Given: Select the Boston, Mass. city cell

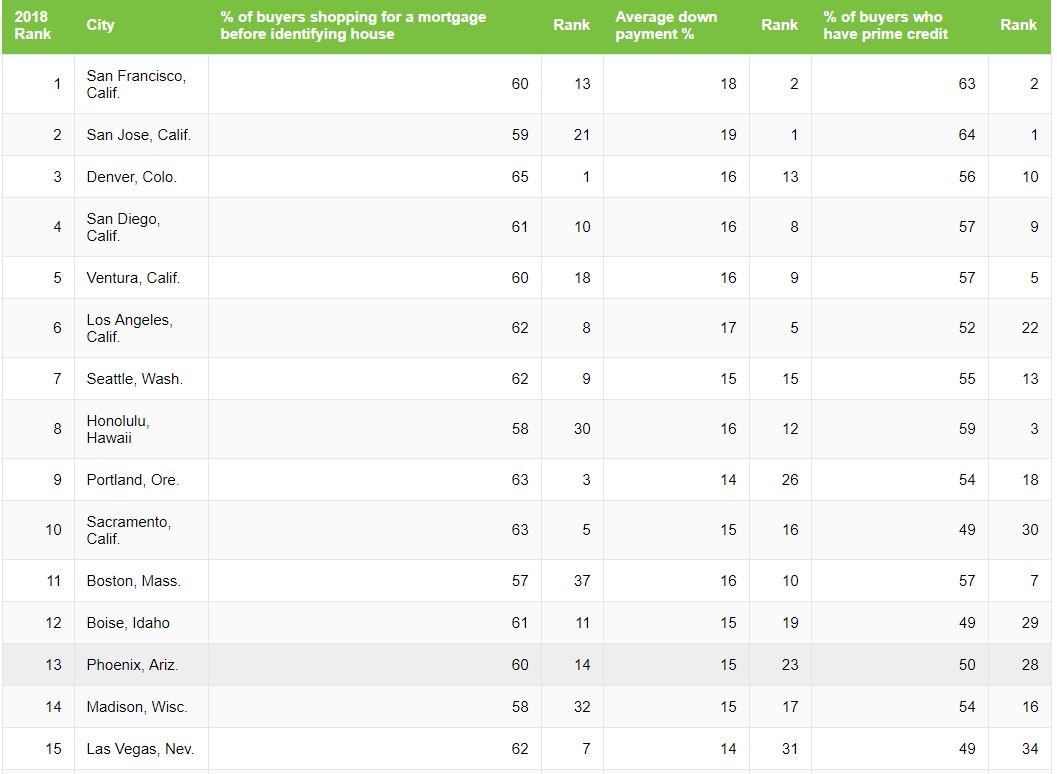Looking at the screenshot, I should pos(141,580).
